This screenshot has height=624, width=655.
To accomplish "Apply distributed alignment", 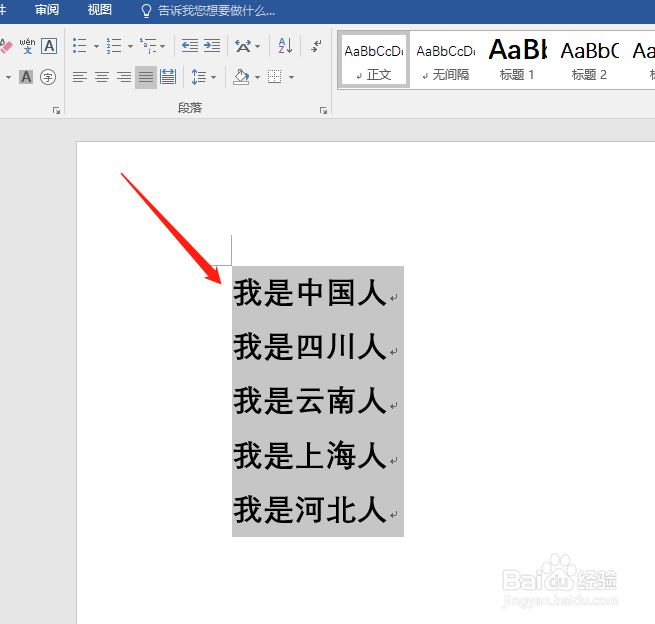I will click(x=168, y=77).
